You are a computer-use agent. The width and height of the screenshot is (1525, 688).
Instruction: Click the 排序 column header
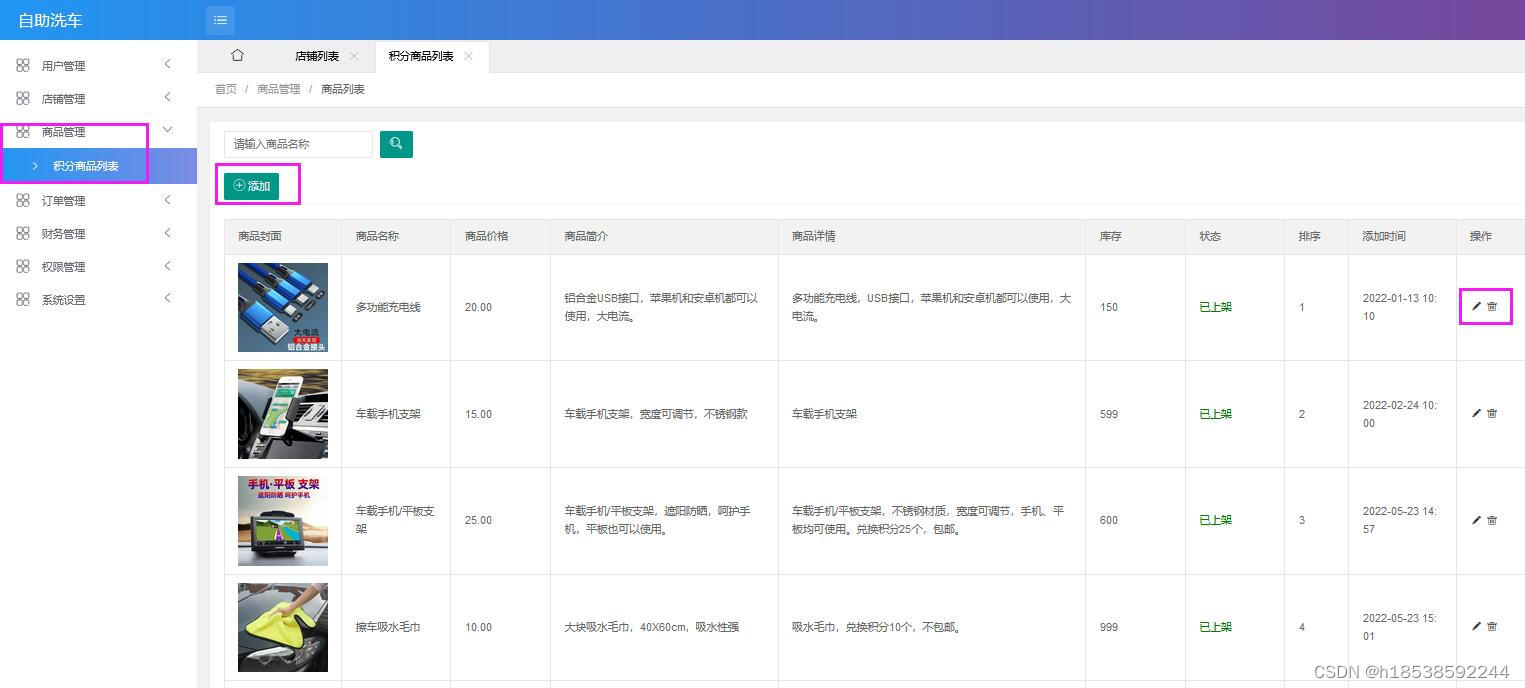1310,236
